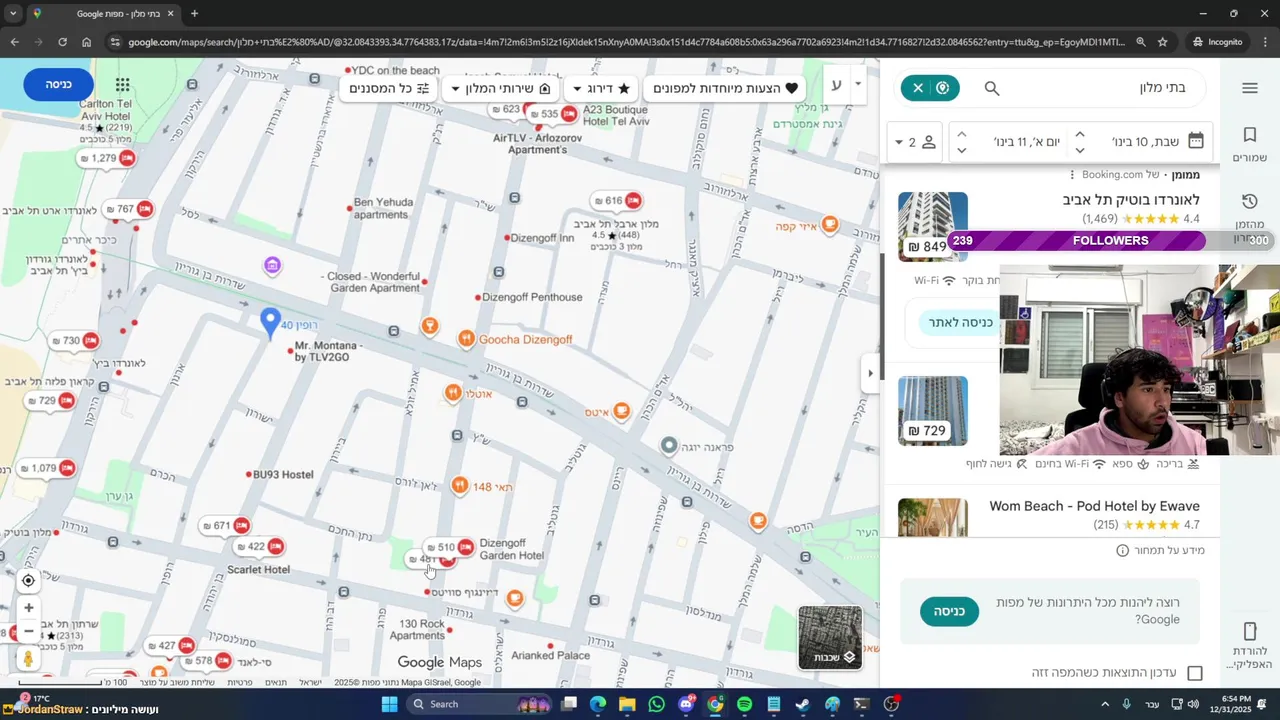Select the Google Maps browser tab
Viewport: 1280px width, 720px height.
104,14
